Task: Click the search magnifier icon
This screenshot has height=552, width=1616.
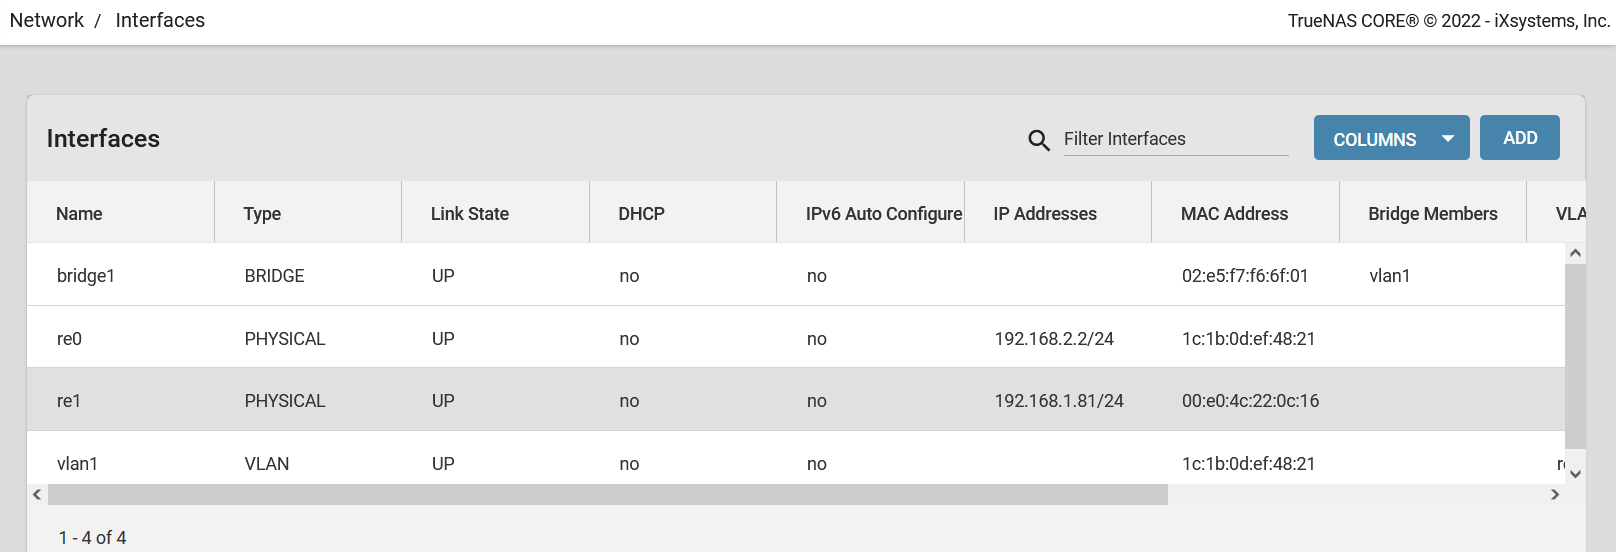Action: [1039, 140]
